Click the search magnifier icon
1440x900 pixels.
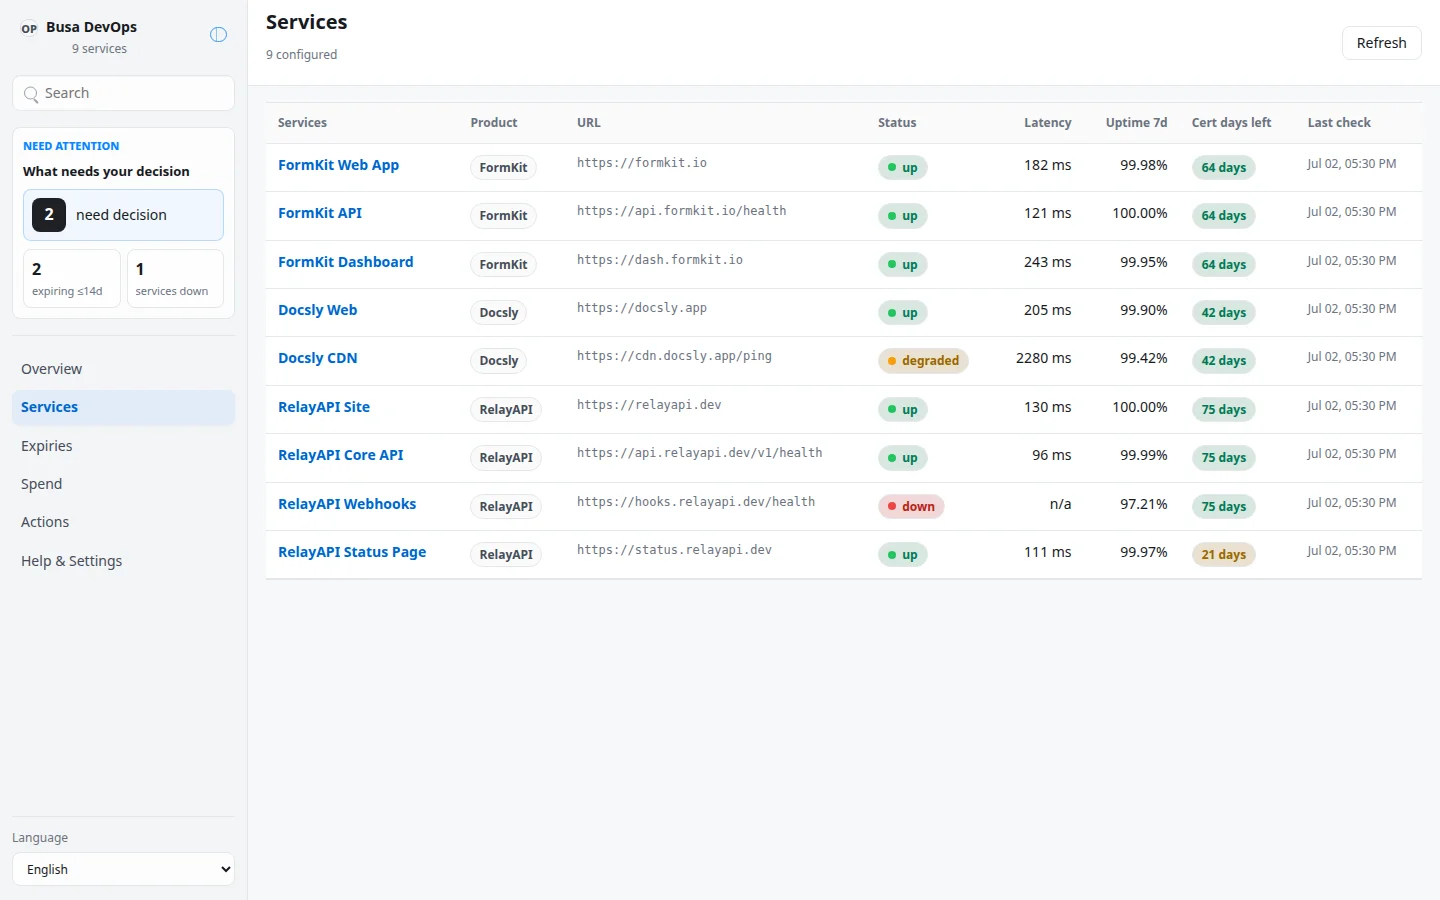tap(31, 94)
